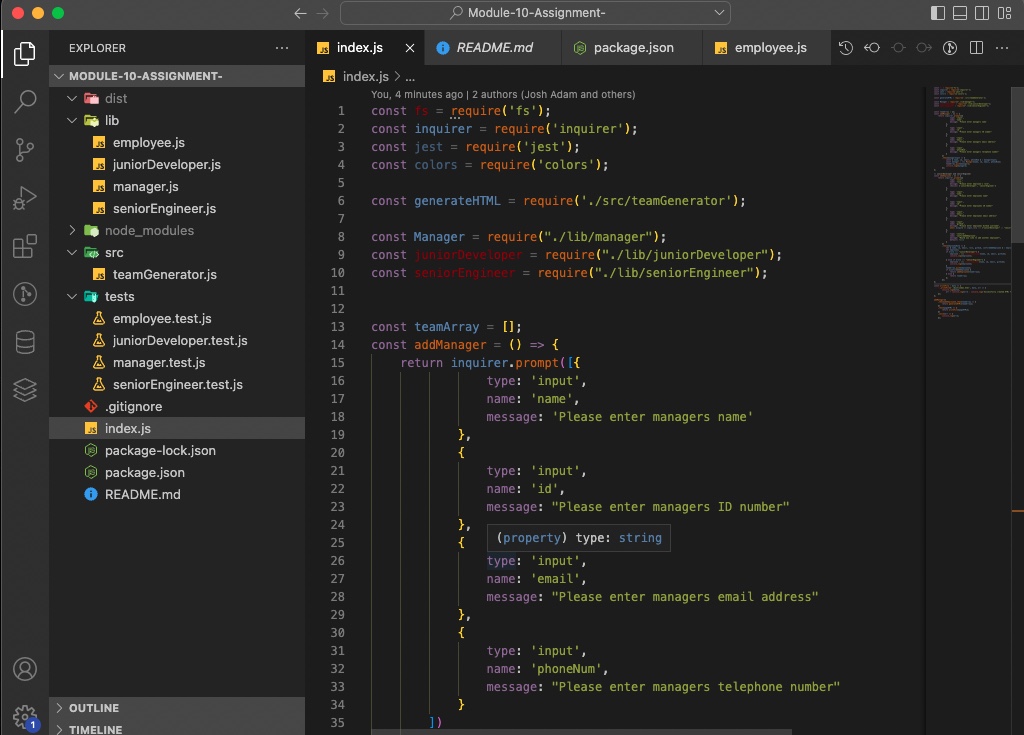Open the Source Control view
Screen dimensions: 1024x735
[x=25, y=150]
